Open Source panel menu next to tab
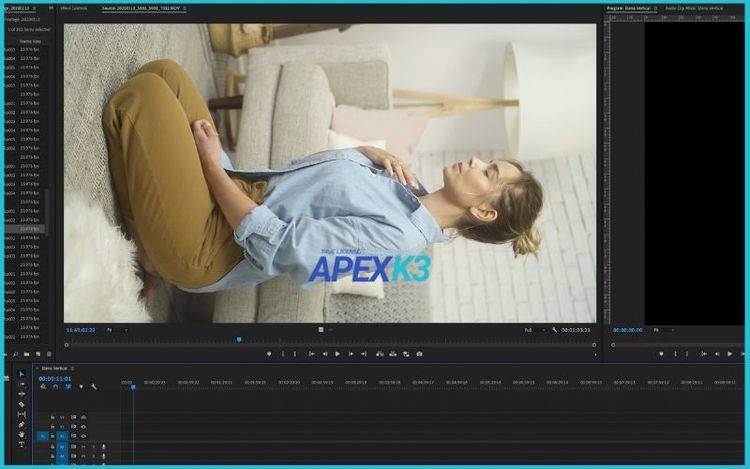The height and width of the screenshot is (469, 750). (x=185, y=9)
